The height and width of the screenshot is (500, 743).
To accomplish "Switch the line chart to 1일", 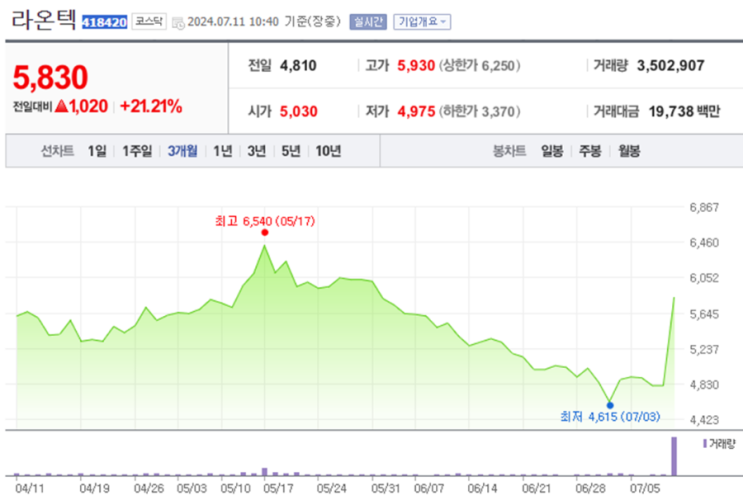I will [x=97, y=151].
